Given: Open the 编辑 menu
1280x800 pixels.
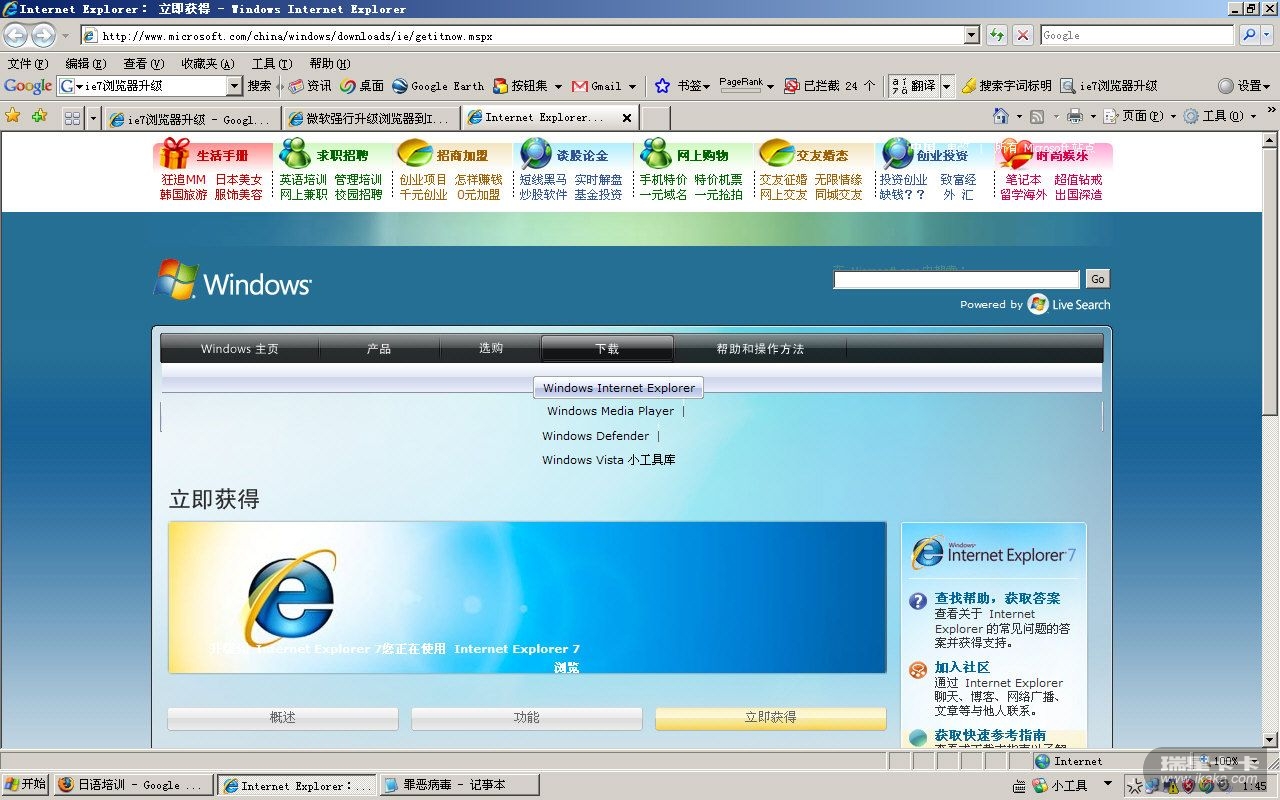Looking at the screenshot, I should (x=85, y=63).
